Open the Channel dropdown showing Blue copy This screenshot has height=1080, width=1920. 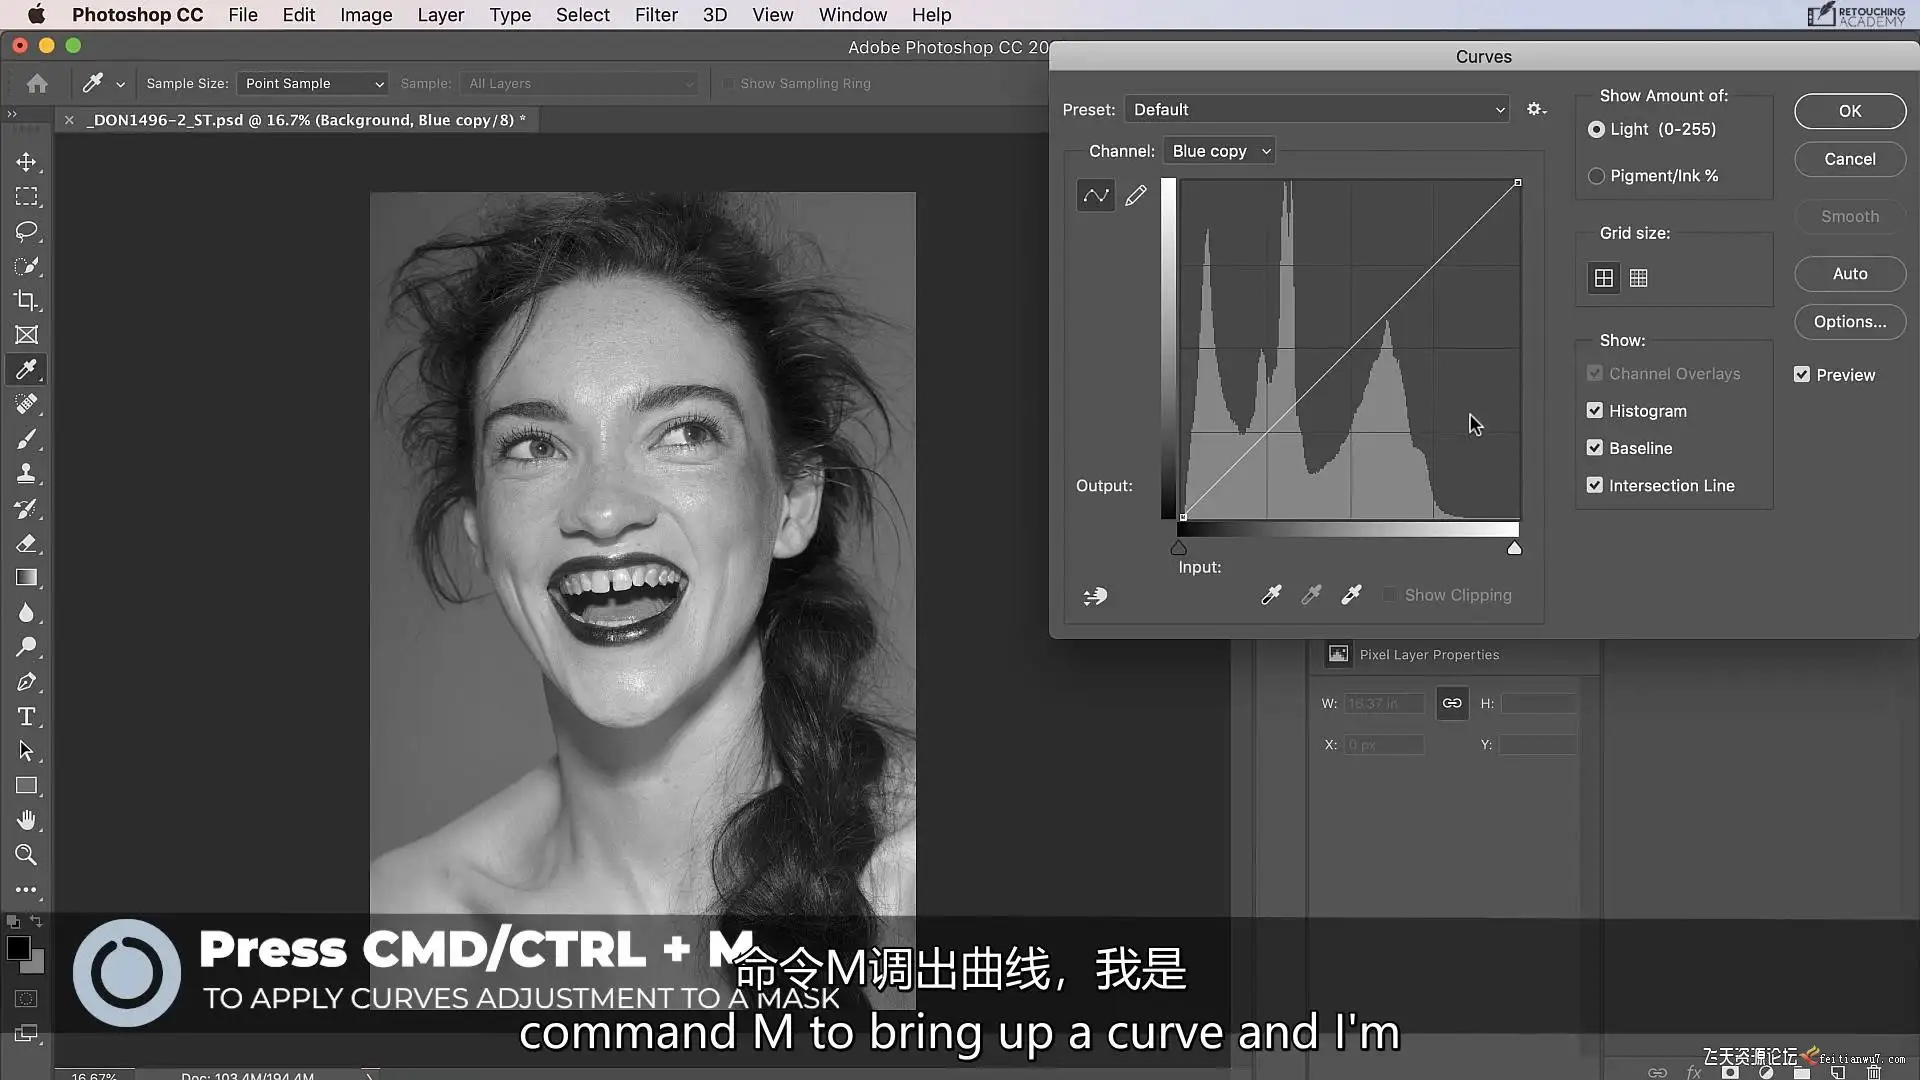coord(1219,151)
